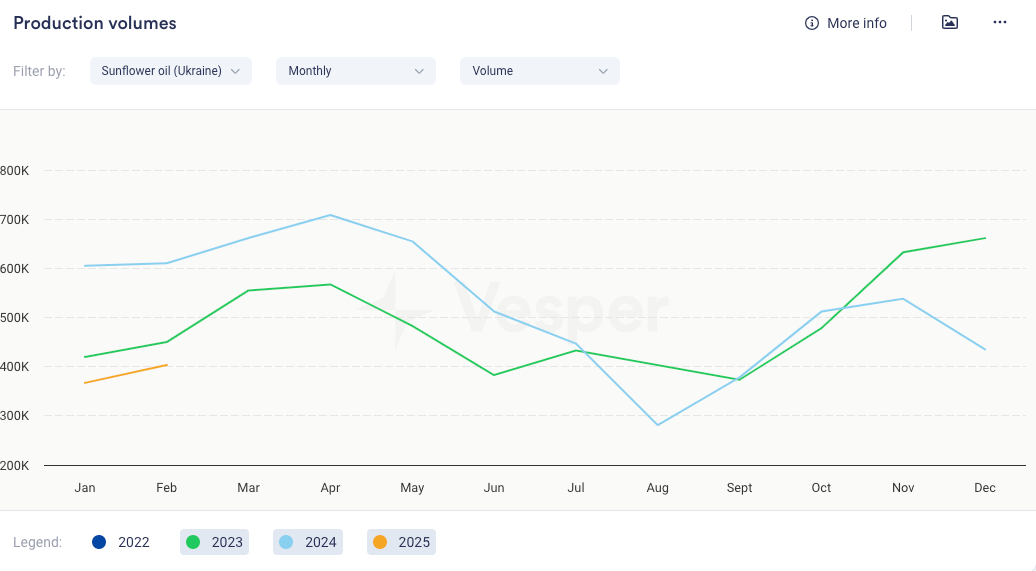Screen dimensions: 1036x571
Task: Click the 2023 line endpoint at December
Action: 985,238
